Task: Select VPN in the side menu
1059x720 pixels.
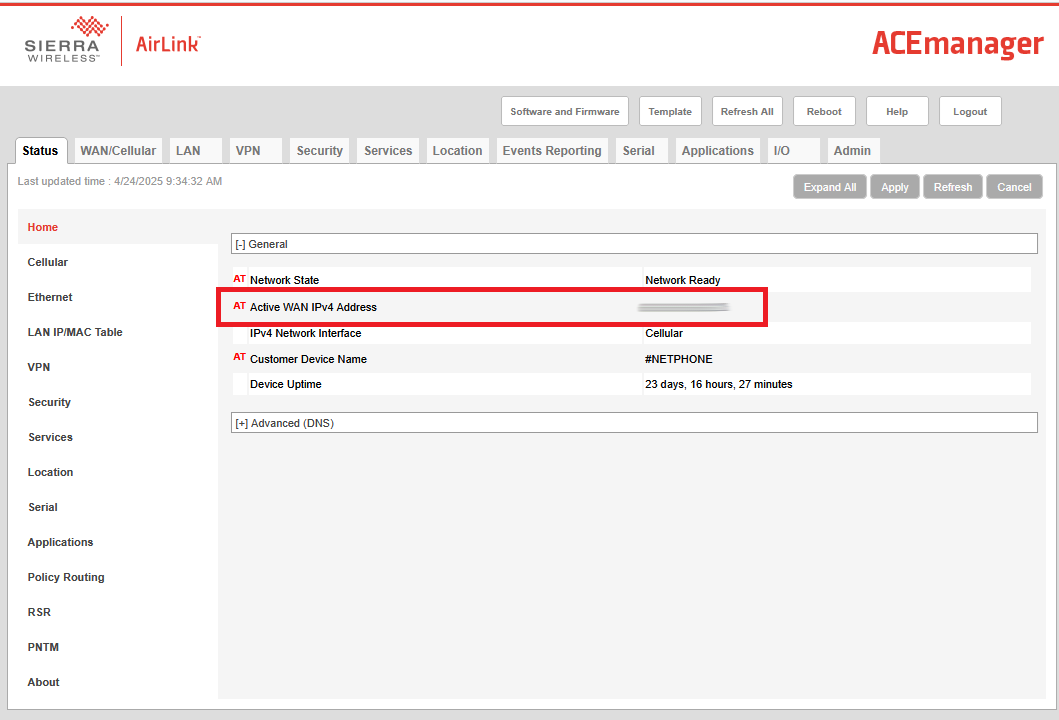Action: coord(38,367)
